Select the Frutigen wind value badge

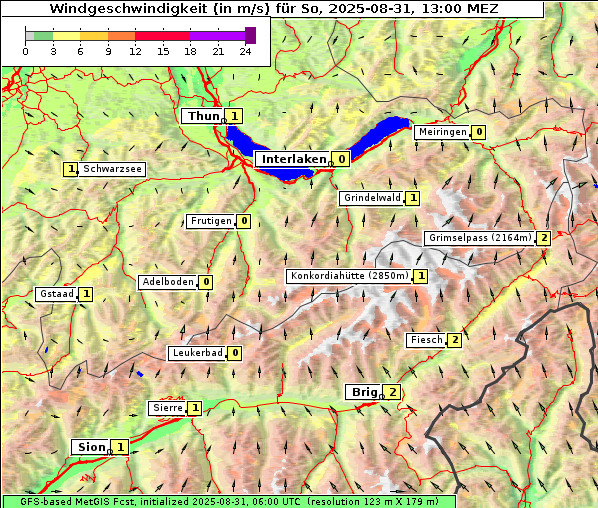coord(244,221)
